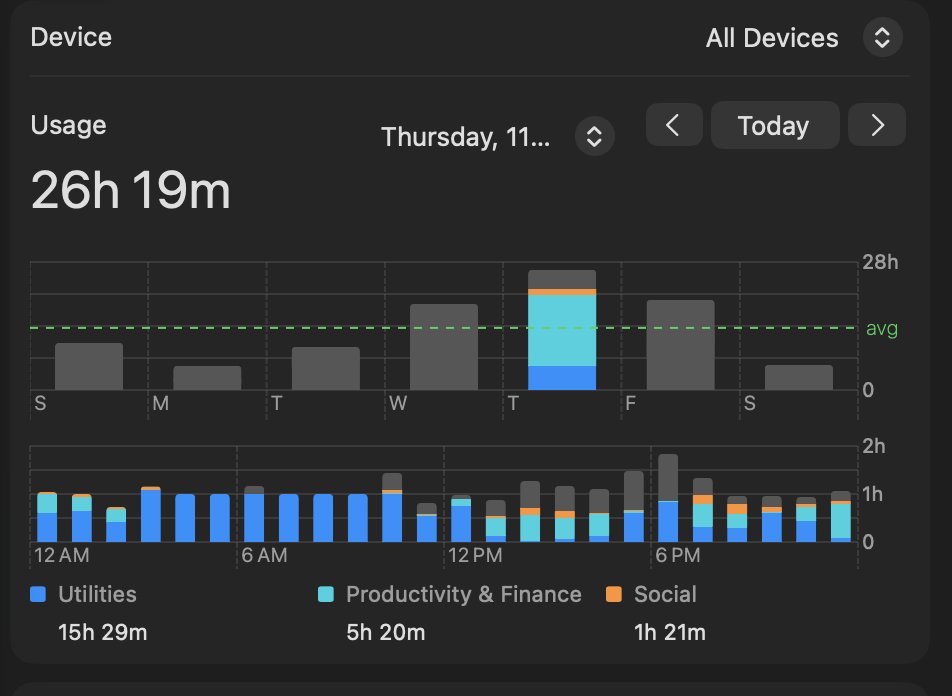
Task: Select the Saturday bar at week's end
Action: tap(798, 377)
